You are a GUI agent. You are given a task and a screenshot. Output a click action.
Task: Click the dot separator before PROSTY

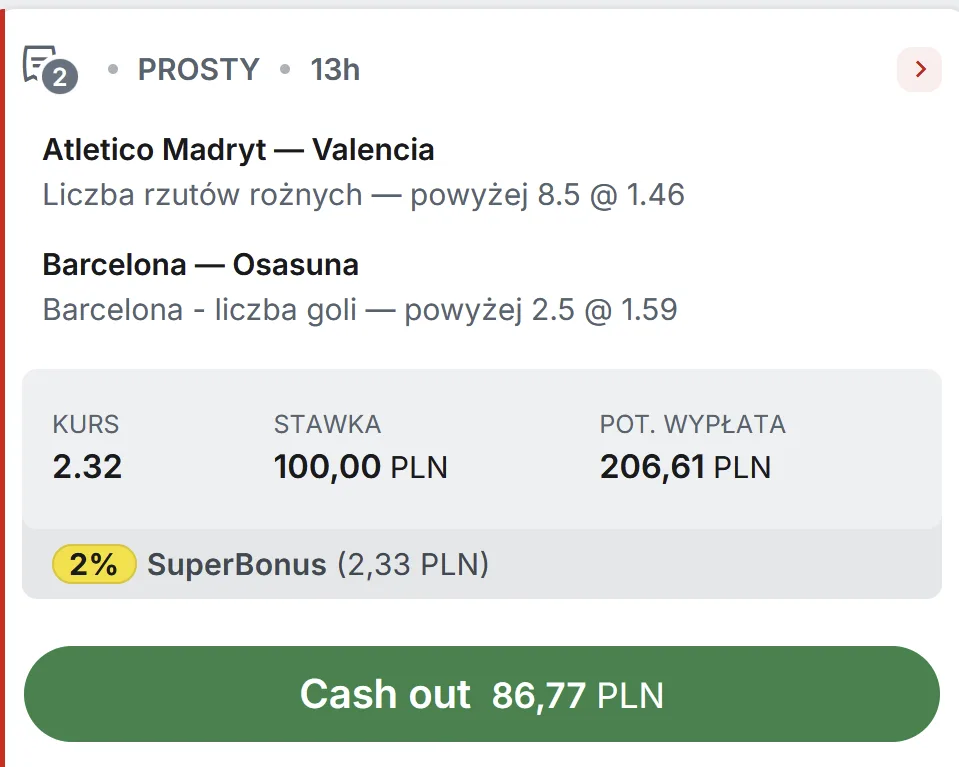[x=113, y=69]
